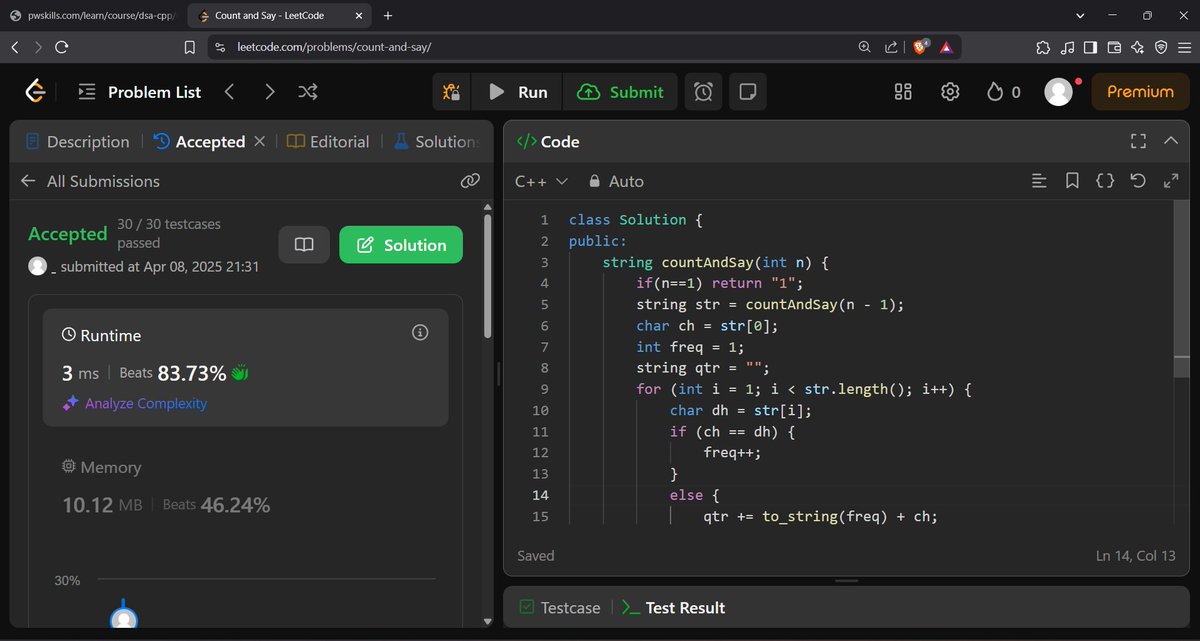Open Brave Shields lion icon

pyautogui.click(x=920, y=46)
